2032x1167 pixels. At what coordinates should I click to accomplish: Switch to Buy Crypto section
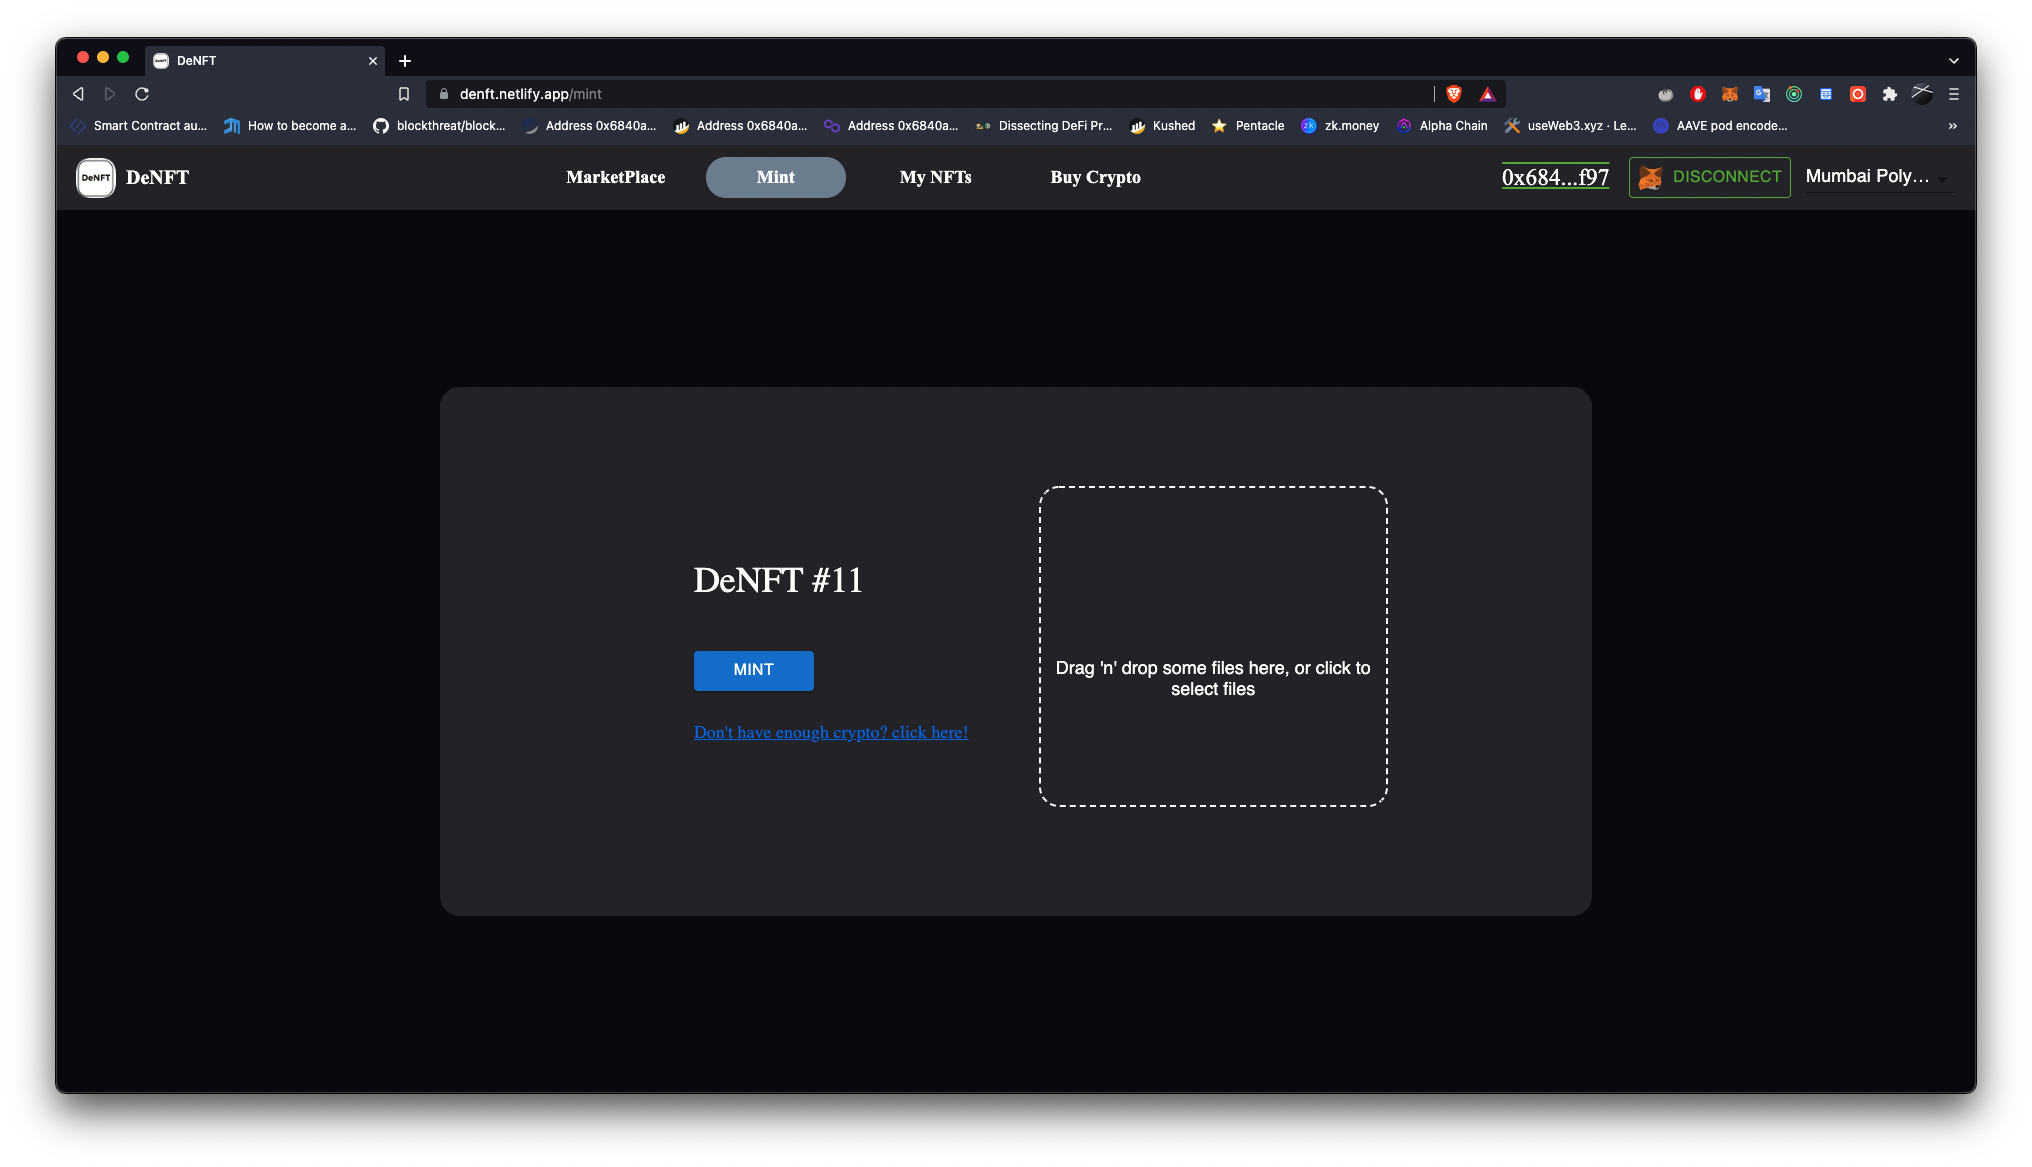pos(1095,178)
